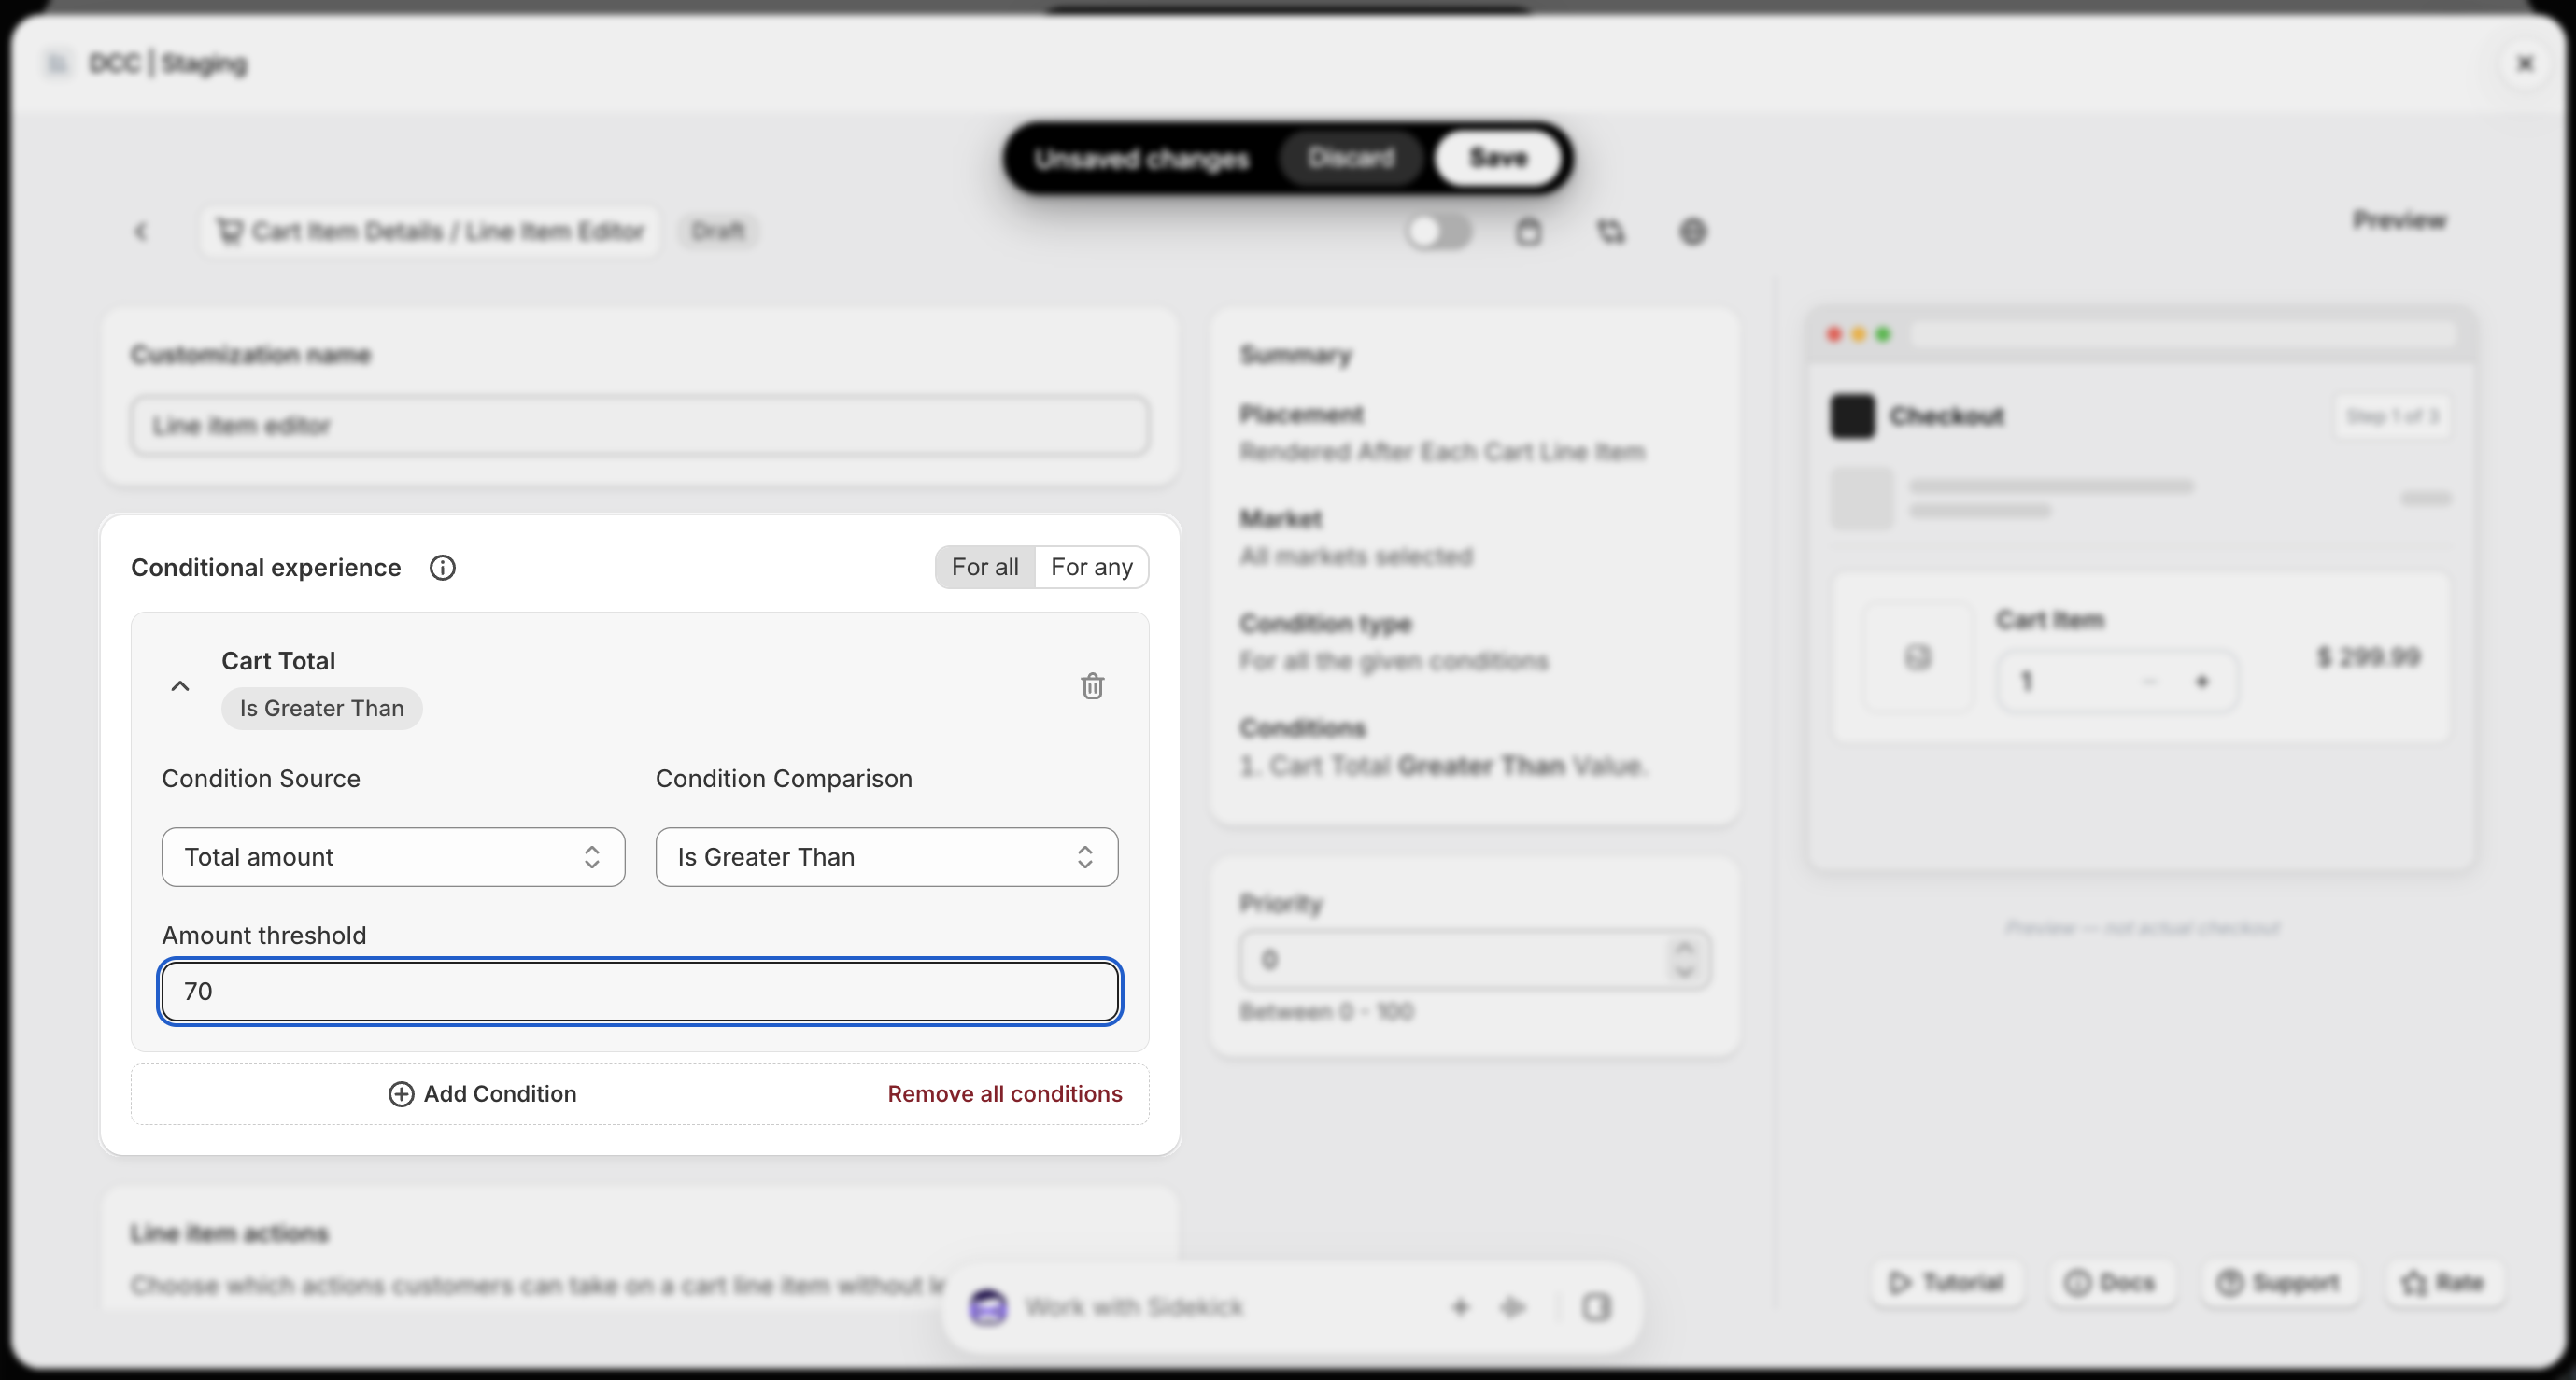Screen dimensions: 2576x1380
Task: Click the plus icon in the Sidekick bar
Action: [1460, 1307]
